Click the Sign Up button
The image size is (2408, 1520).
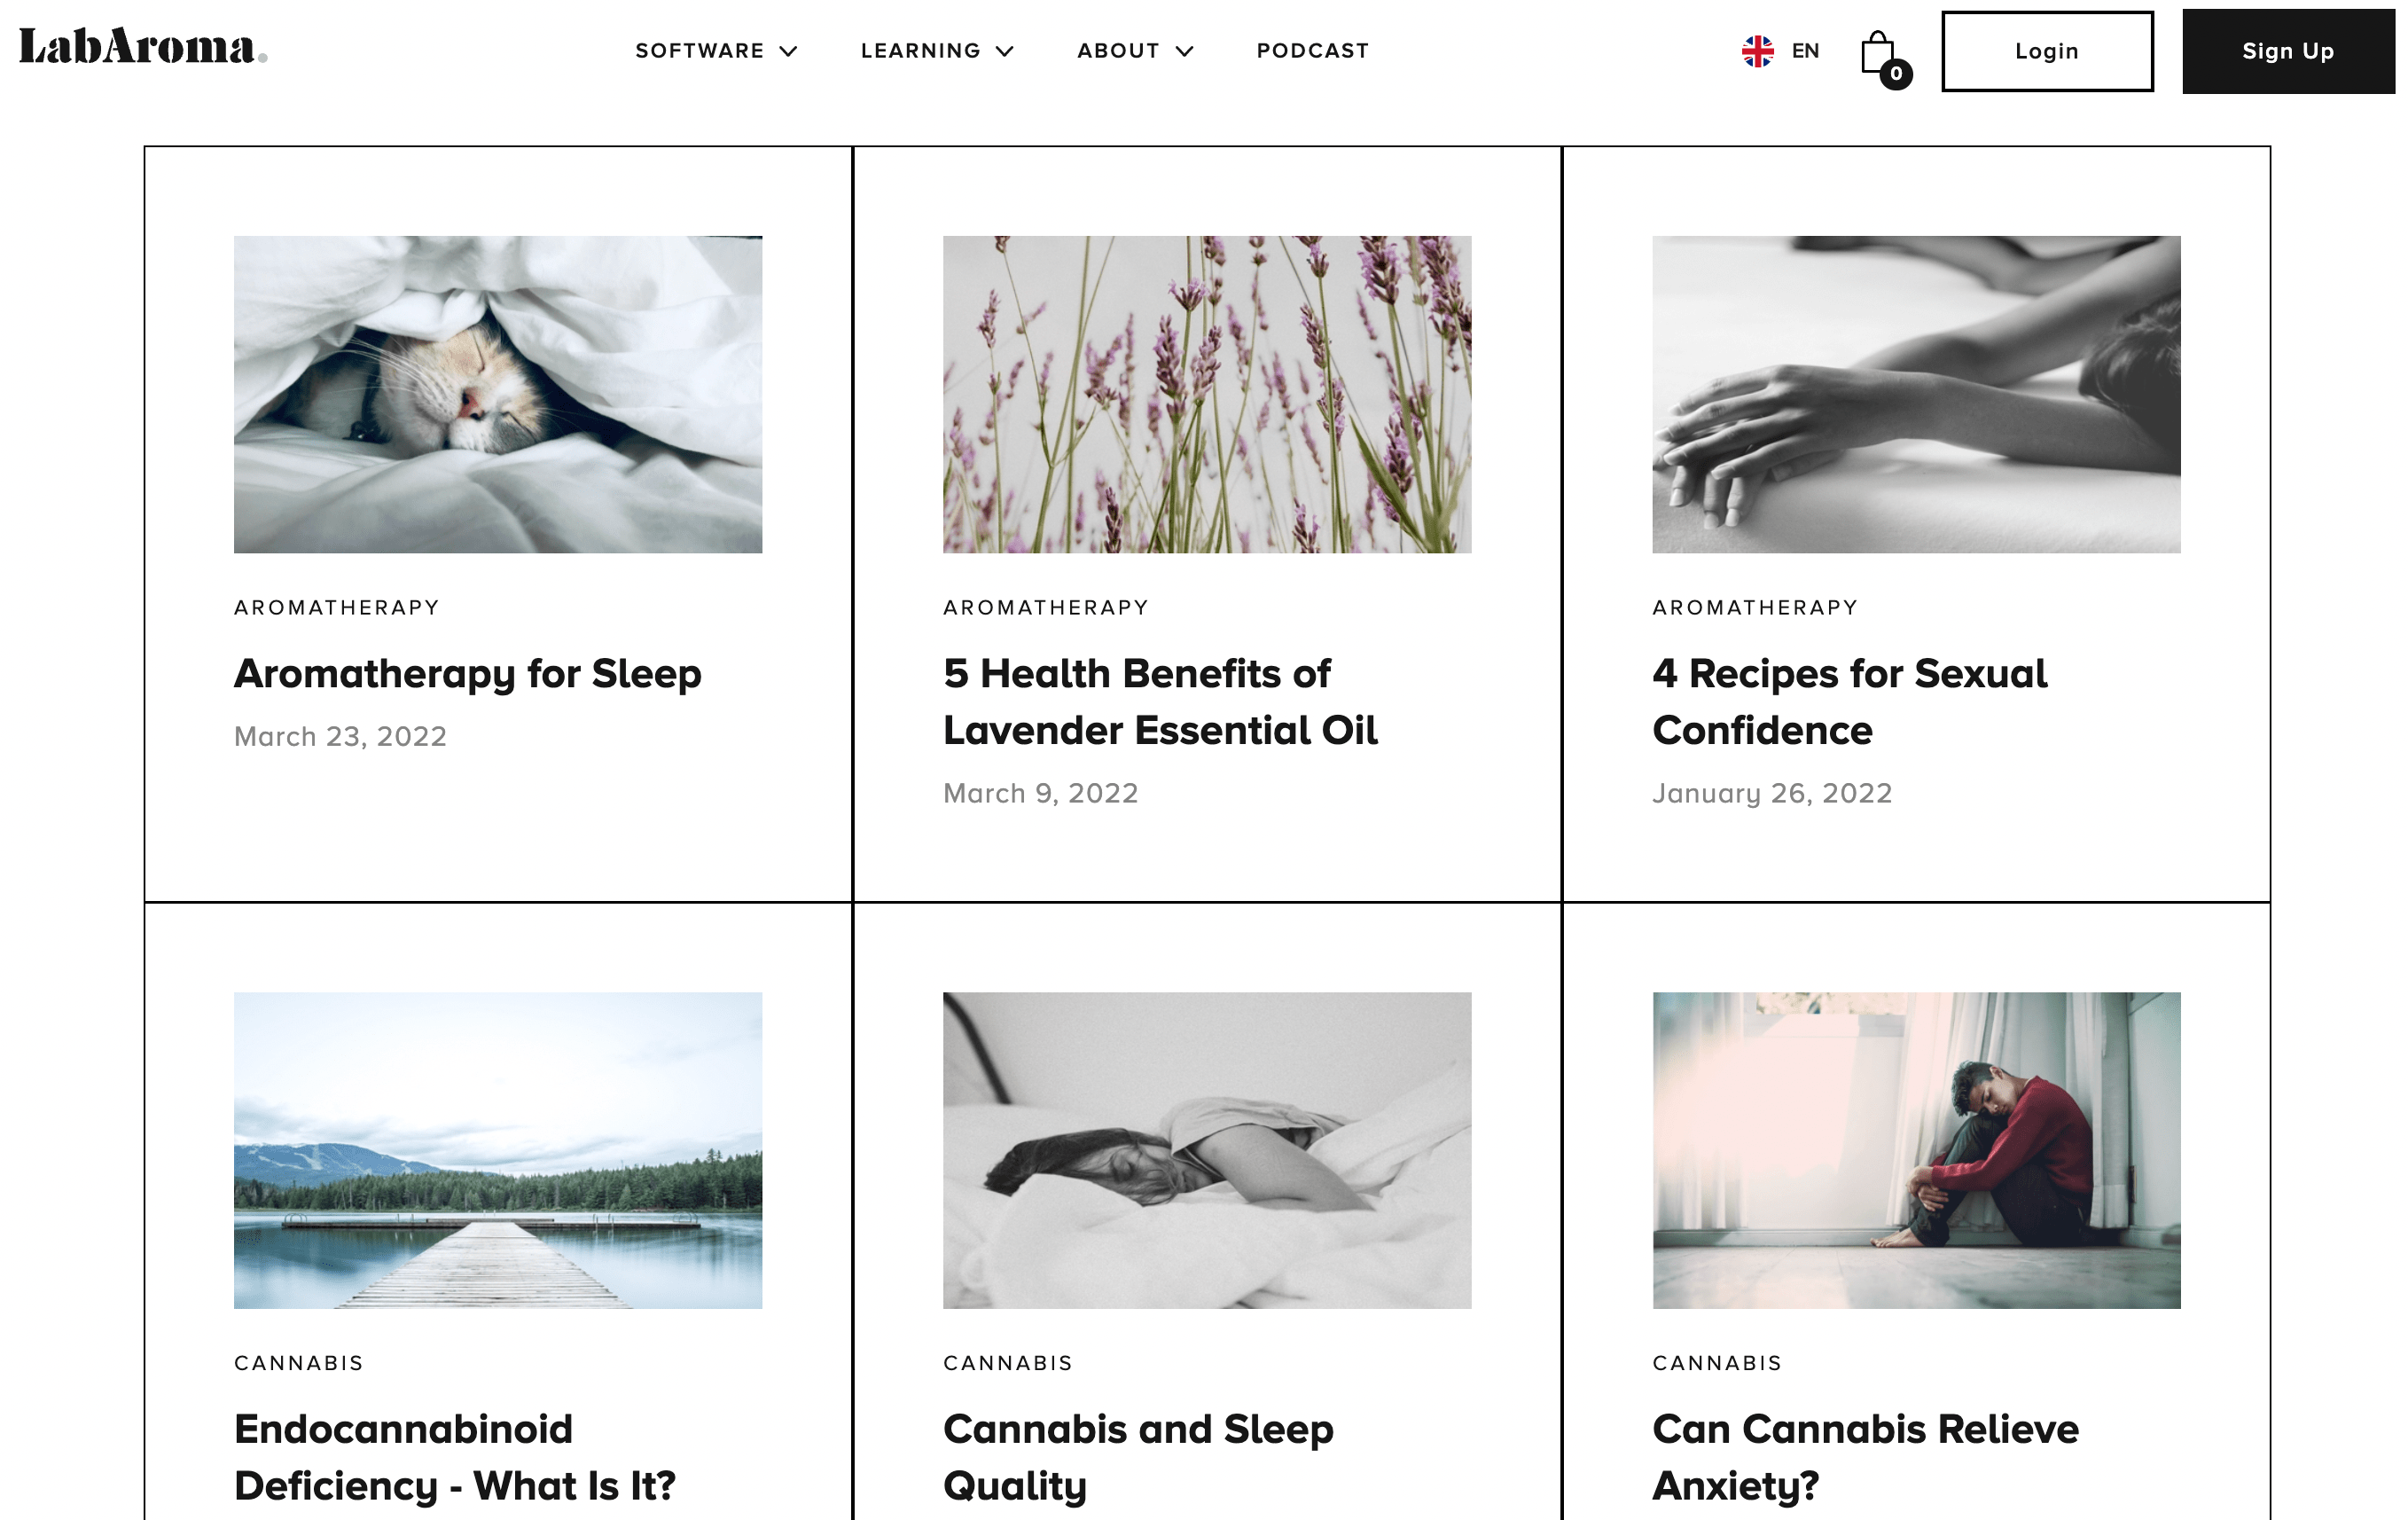[2288, 51]
